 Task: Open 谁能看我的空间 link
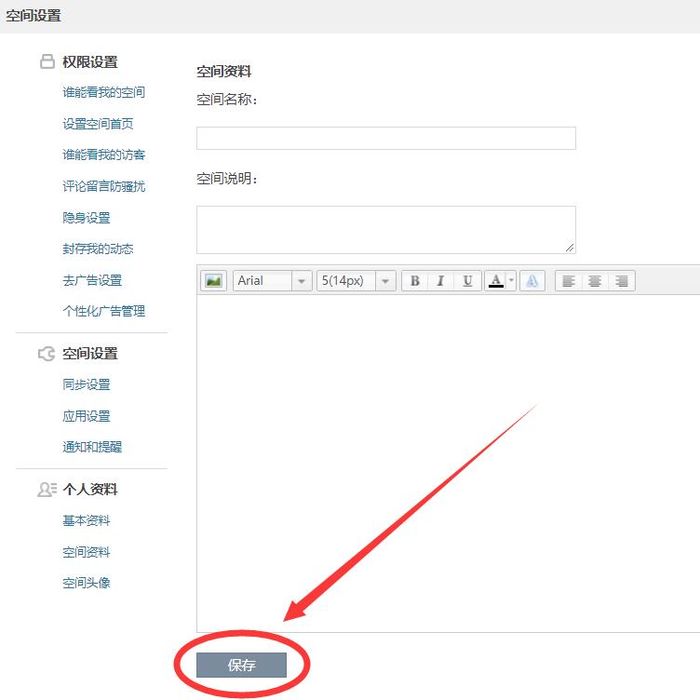pos(104,92)
